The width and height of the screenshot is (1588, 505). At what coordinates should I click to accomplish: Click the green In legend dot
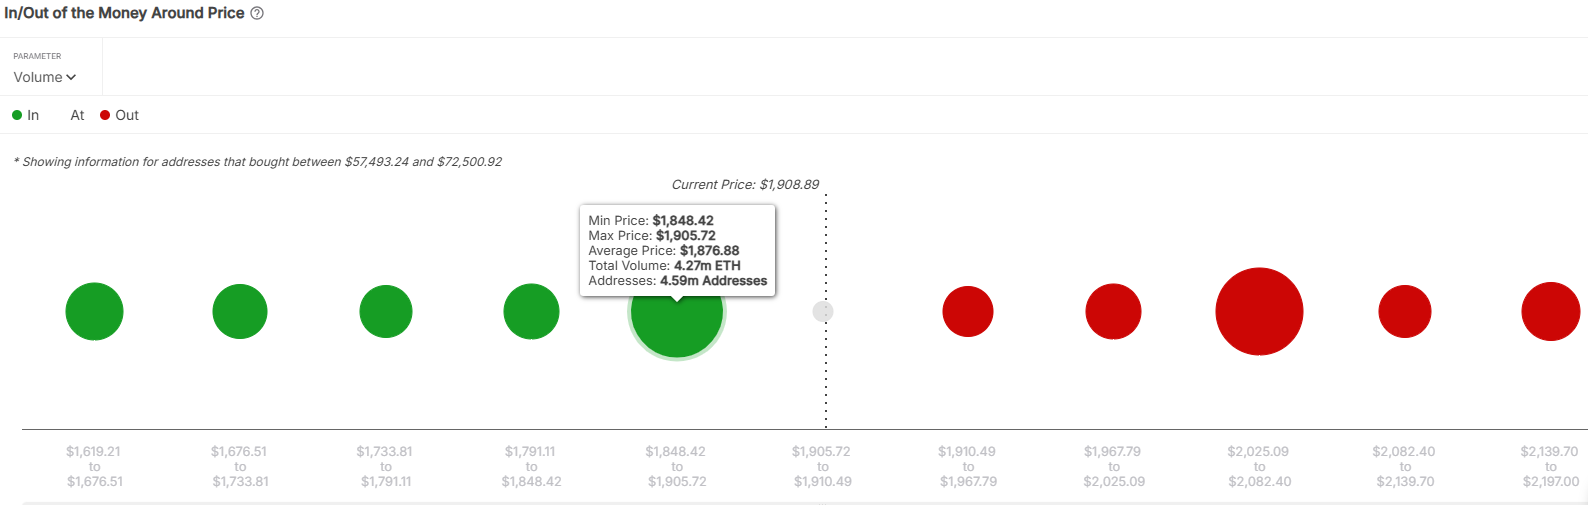[17, 115]
